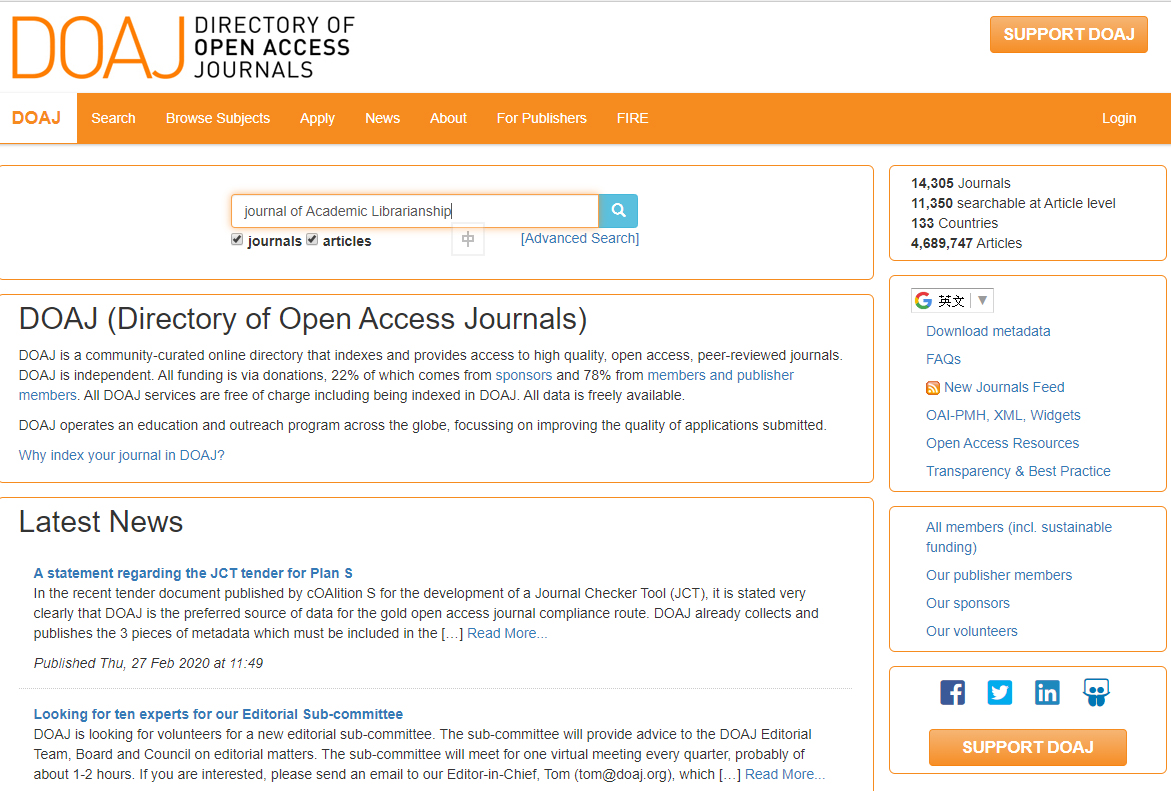Image resolution: width=1171 pixels, height=791 pixels.
Task: Open DOAJ LinkedIn page icon
Action: (1047, 692)
